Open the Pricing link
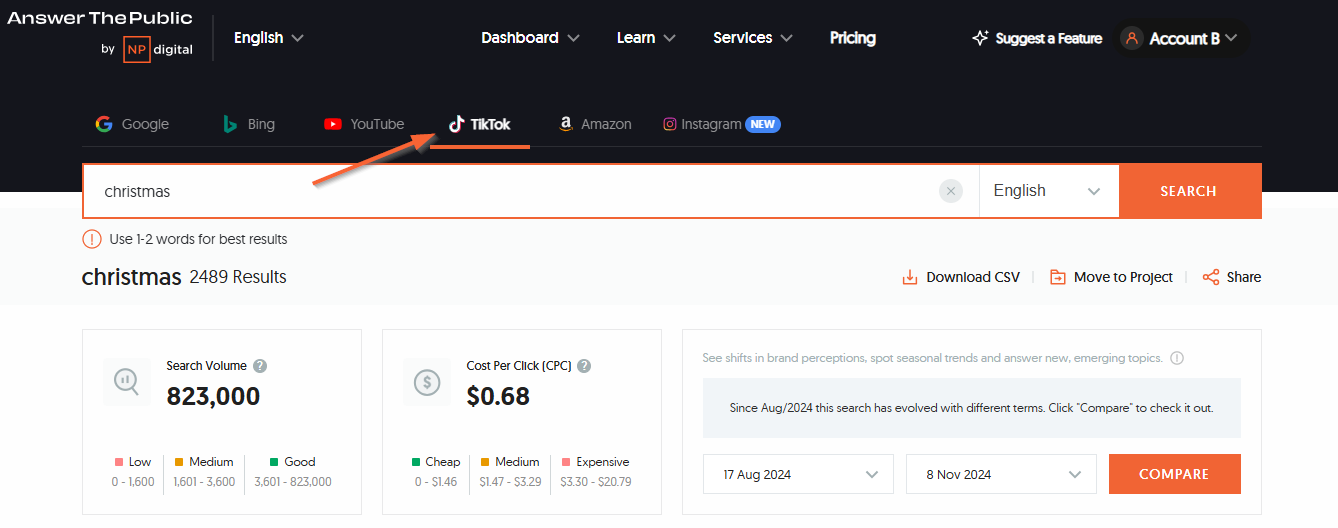The image size is (1338, 528). click(x=852, y=38)
